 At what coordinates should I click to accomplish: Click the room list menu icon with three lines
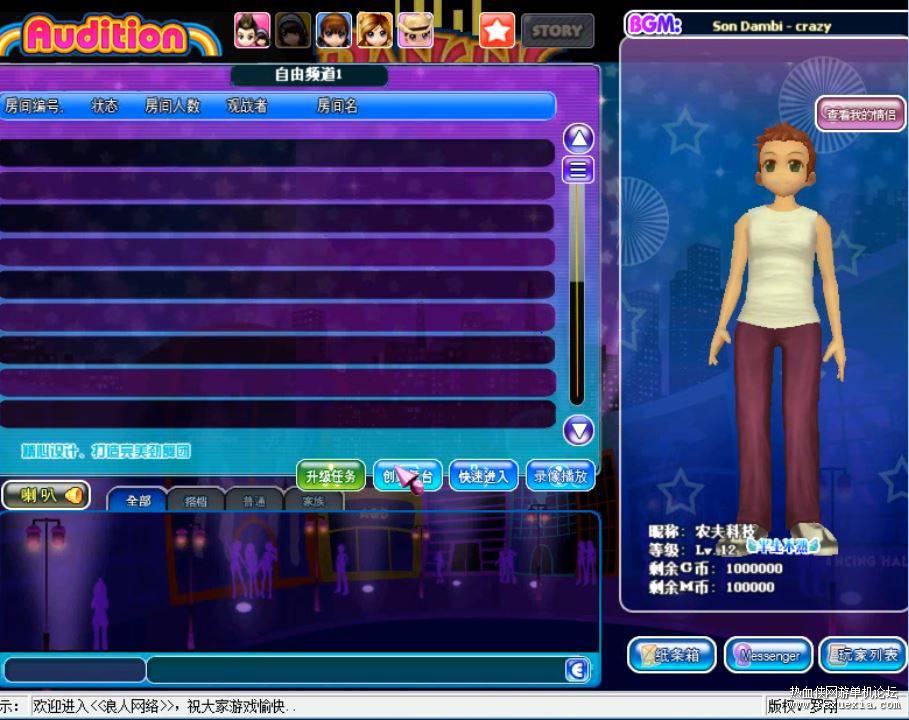[x=578, y=169]
